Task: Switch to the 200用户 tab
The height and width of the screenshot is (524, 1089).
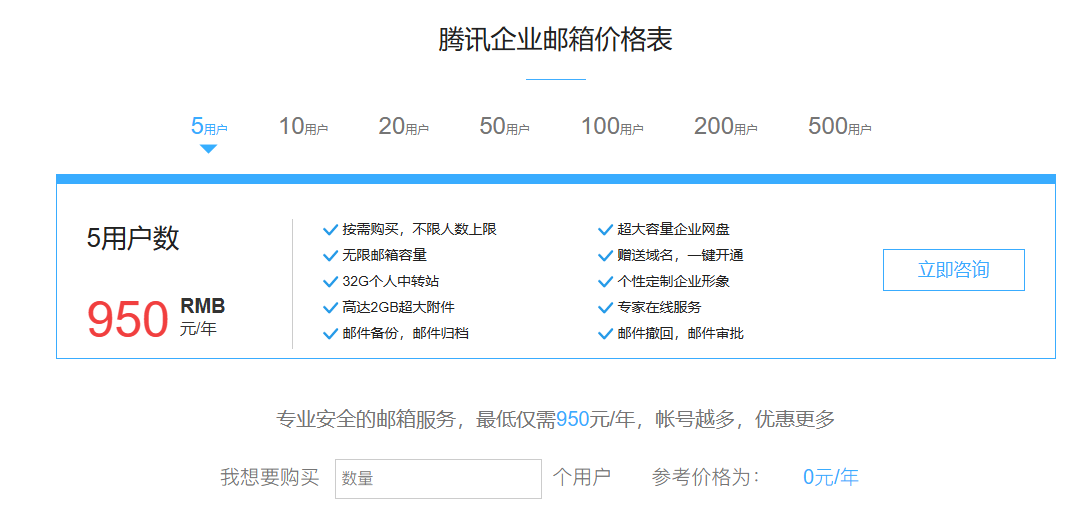Action: pos(725,127)
